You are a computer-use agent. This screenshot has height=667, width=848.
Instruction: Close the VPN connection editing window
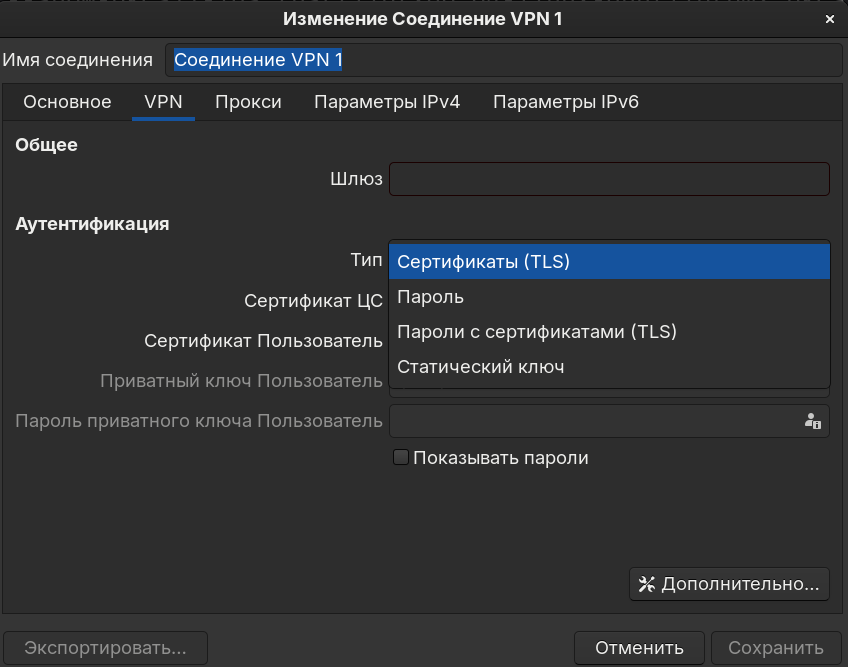point(830,18)
